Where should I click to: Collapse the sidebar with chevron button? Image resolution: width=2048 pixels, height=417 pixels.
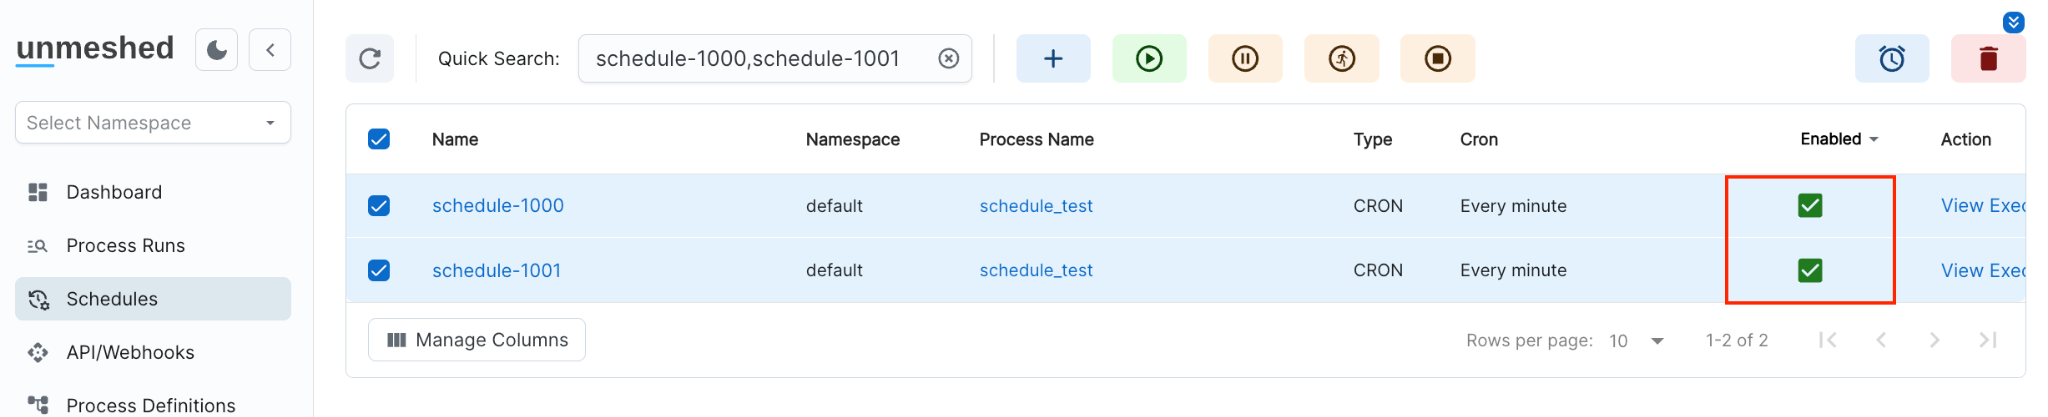coord(270,50)
